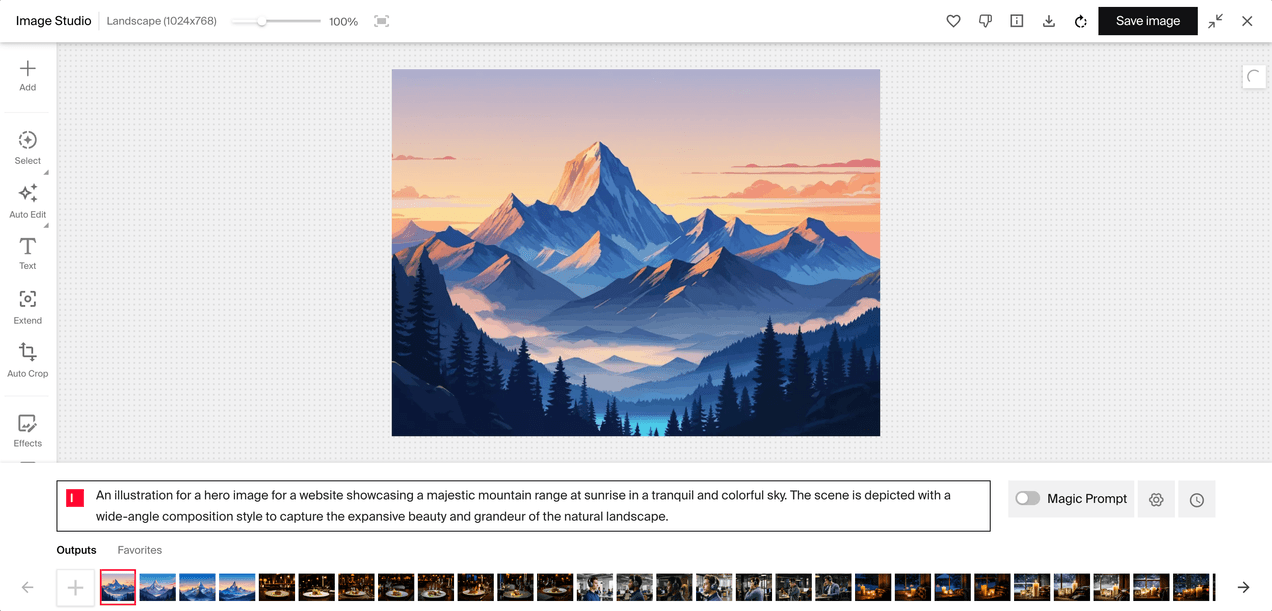Select the Text tool
This screenshot has width=1272, height=611.
[x=27, y=253]
